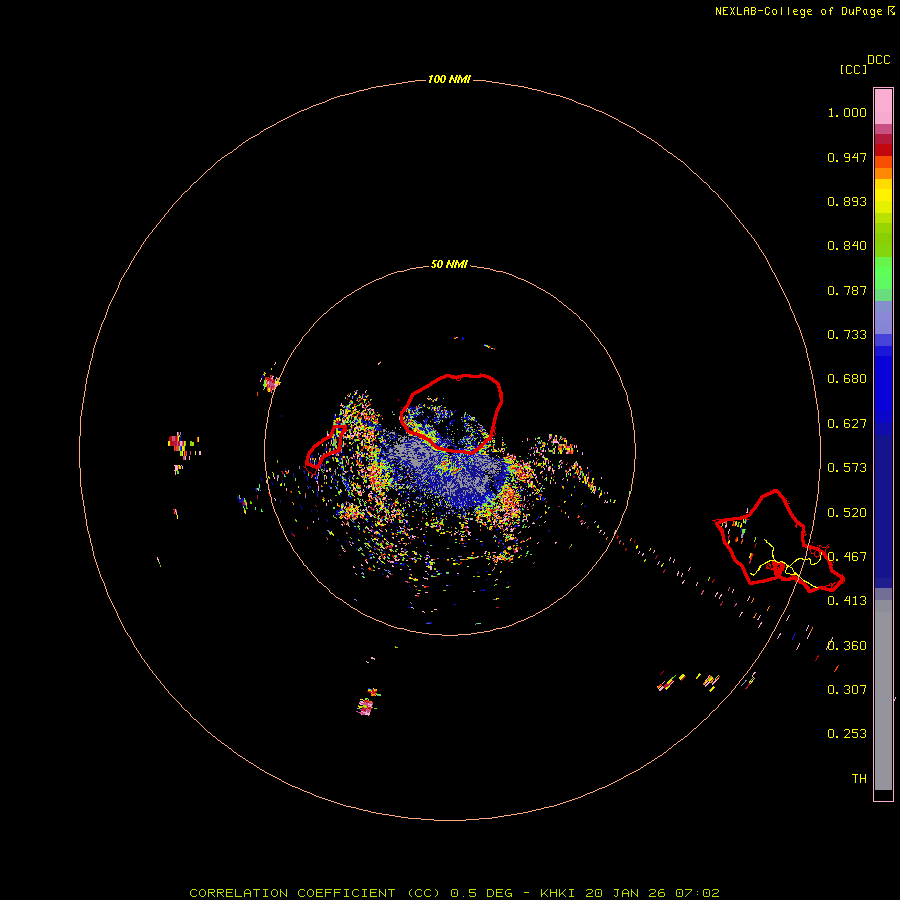Click the 0.253 legend value
The height and width of the screenshot is (900, 900).
[x=847, y=734]
